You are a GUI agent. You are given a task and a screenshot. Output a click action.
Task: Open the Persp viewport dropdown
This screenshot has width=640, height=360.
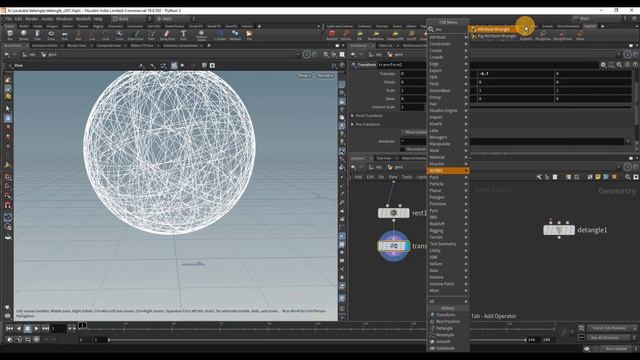pyautogui.click(x=304, y=76)
